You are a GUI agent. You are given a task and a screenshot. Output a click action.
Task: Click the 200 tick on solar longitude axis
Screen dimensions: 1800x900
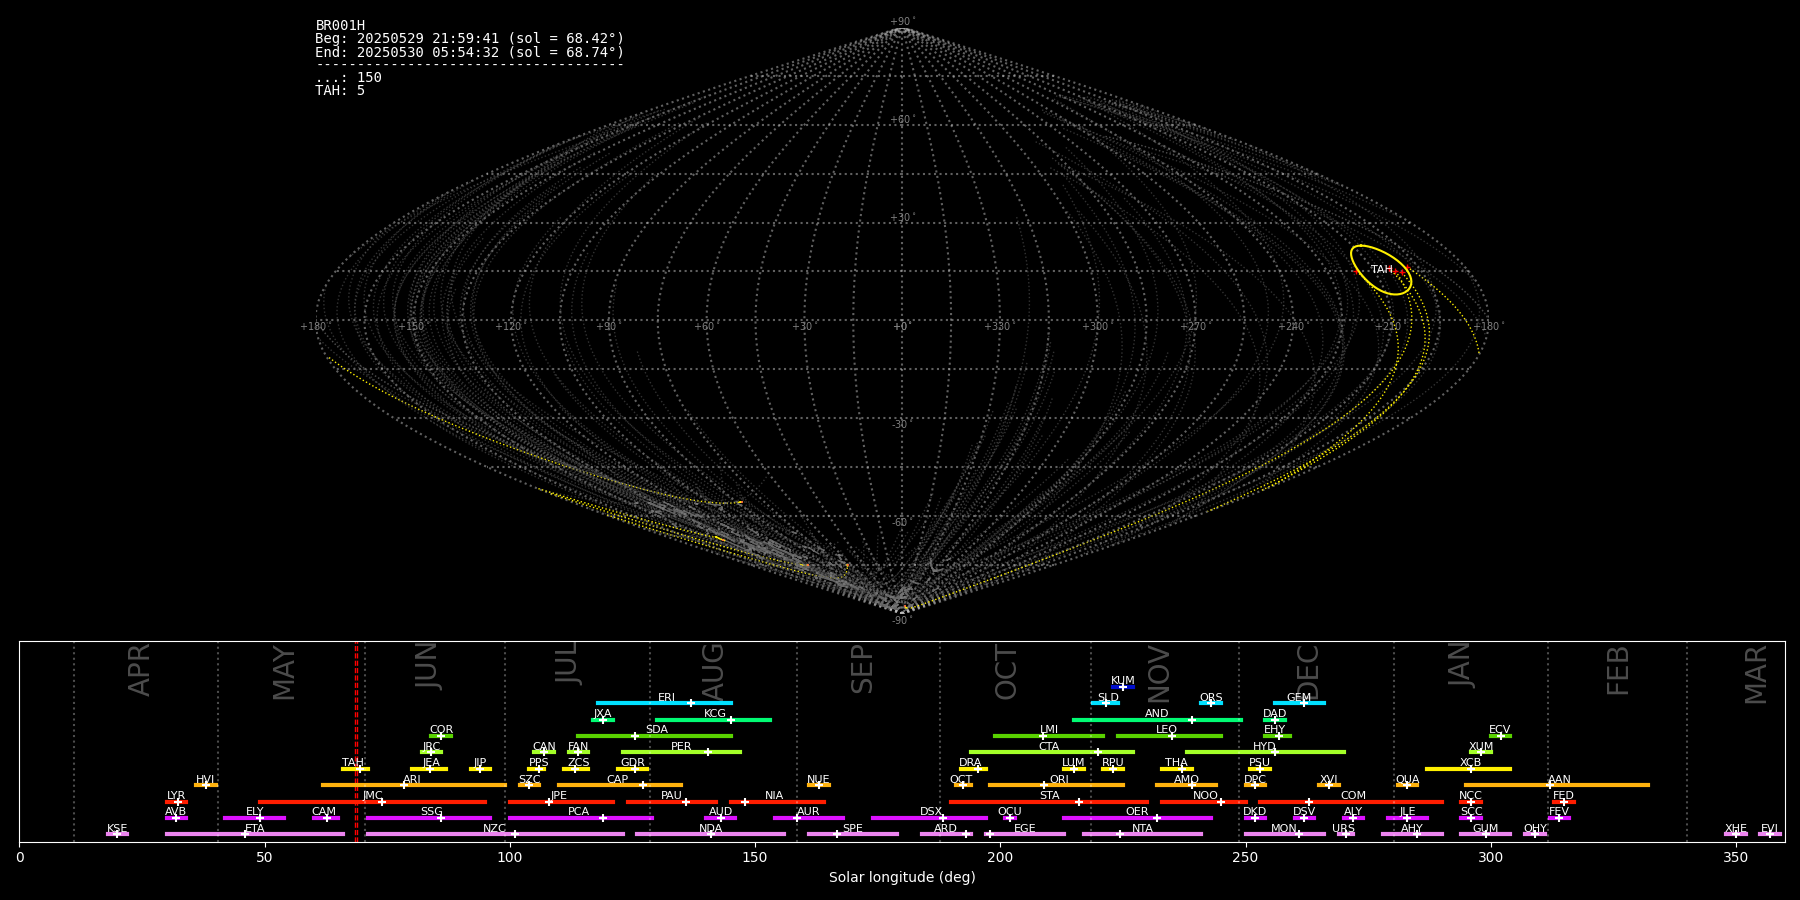[x=1000, y=858]
